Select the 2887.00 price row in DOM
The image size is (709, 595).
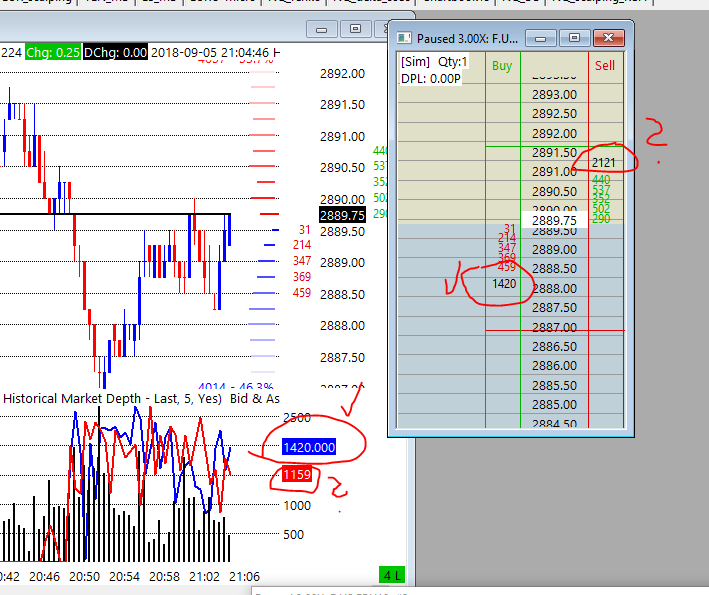coord(554,327)
